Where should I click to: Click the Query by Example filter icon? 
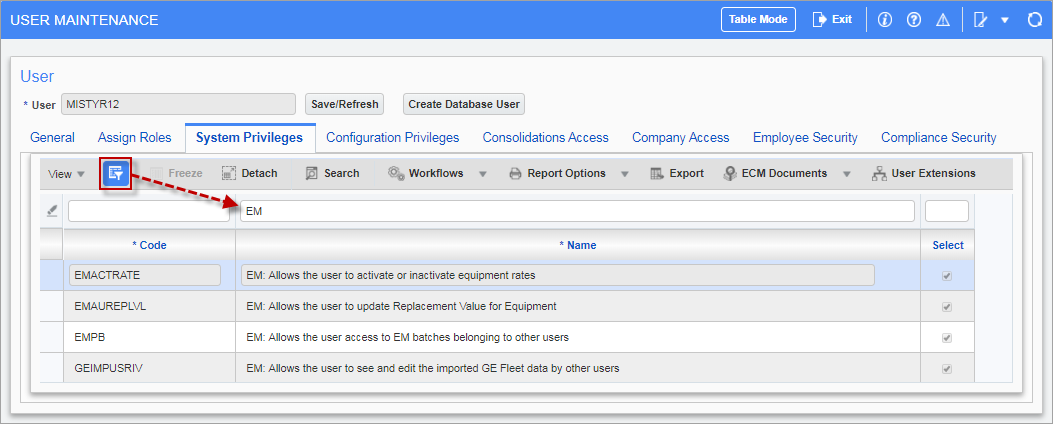coord(115,173)
